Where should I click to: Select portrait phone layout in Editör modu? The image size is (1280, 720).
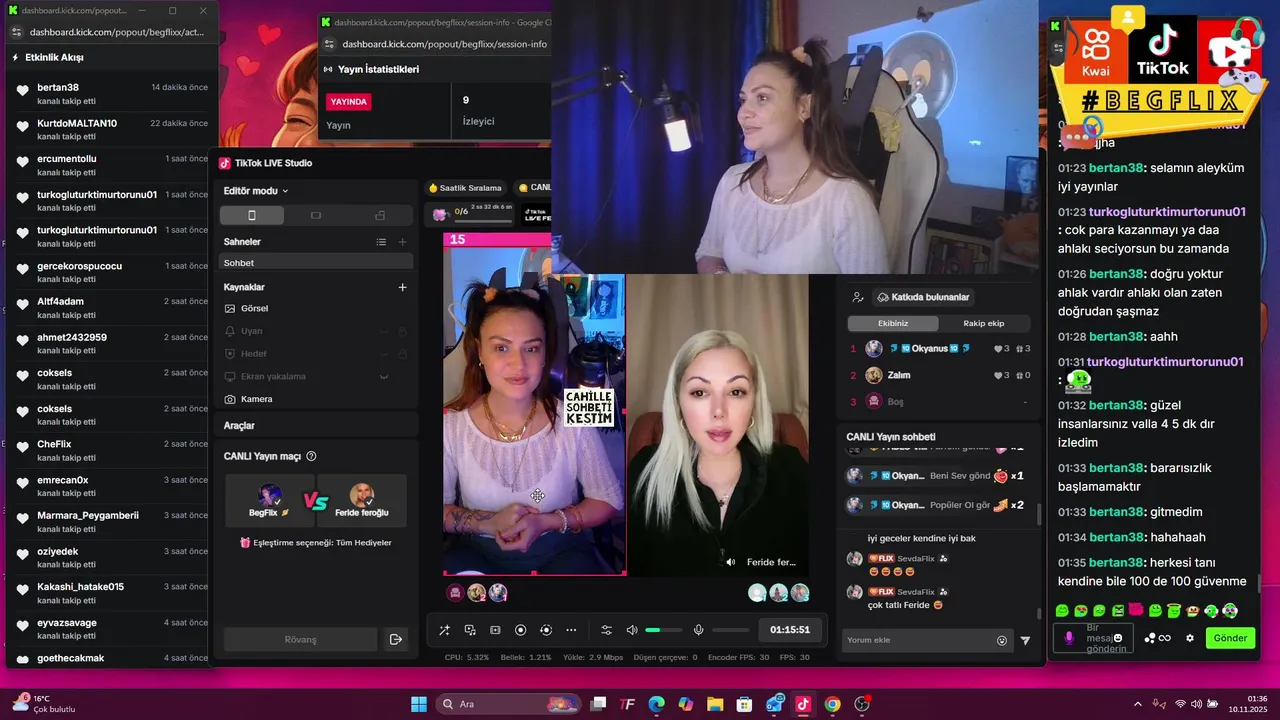[252, 215]
